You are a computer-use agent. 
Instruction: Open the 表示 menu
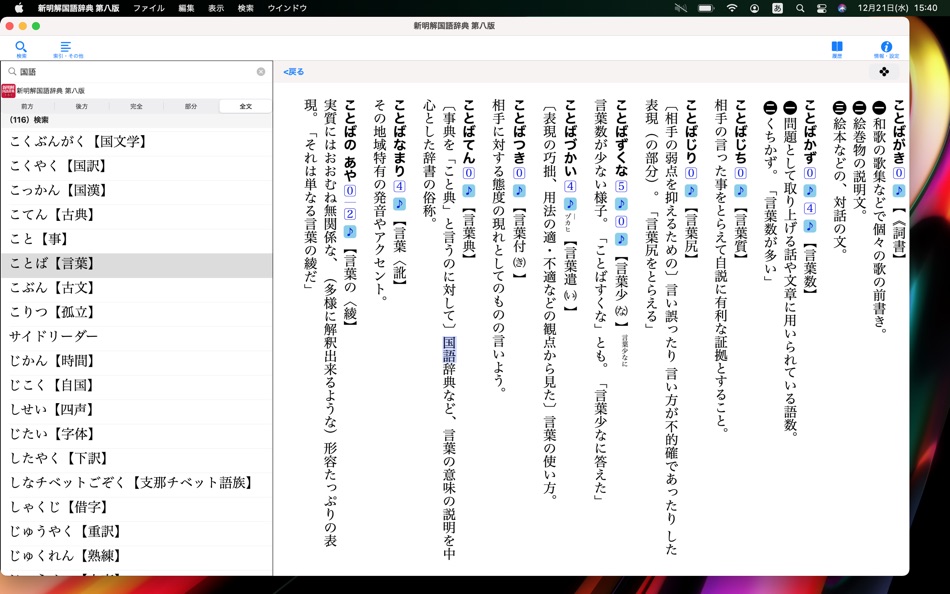tap(216, 8)
